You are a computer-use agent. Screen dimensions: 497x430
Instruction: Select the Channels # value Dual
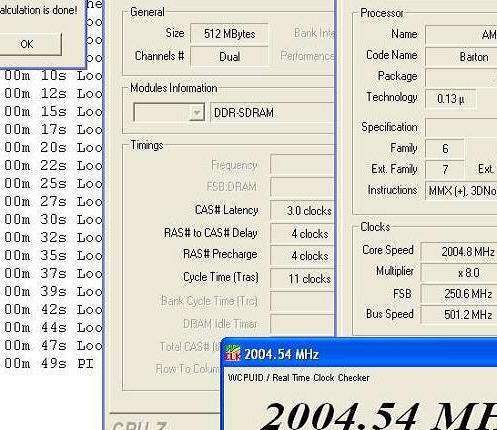(x=229, y=56)
